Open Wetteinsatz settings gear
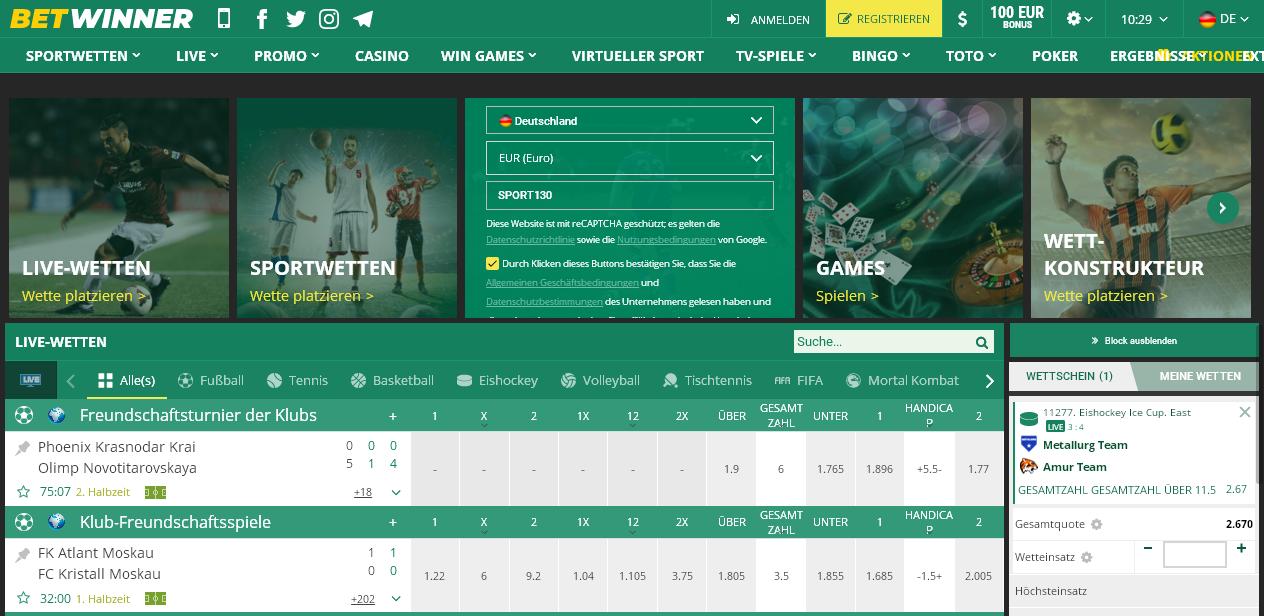The height and width of the screenshot is (616, 1264). point(1087,558)
